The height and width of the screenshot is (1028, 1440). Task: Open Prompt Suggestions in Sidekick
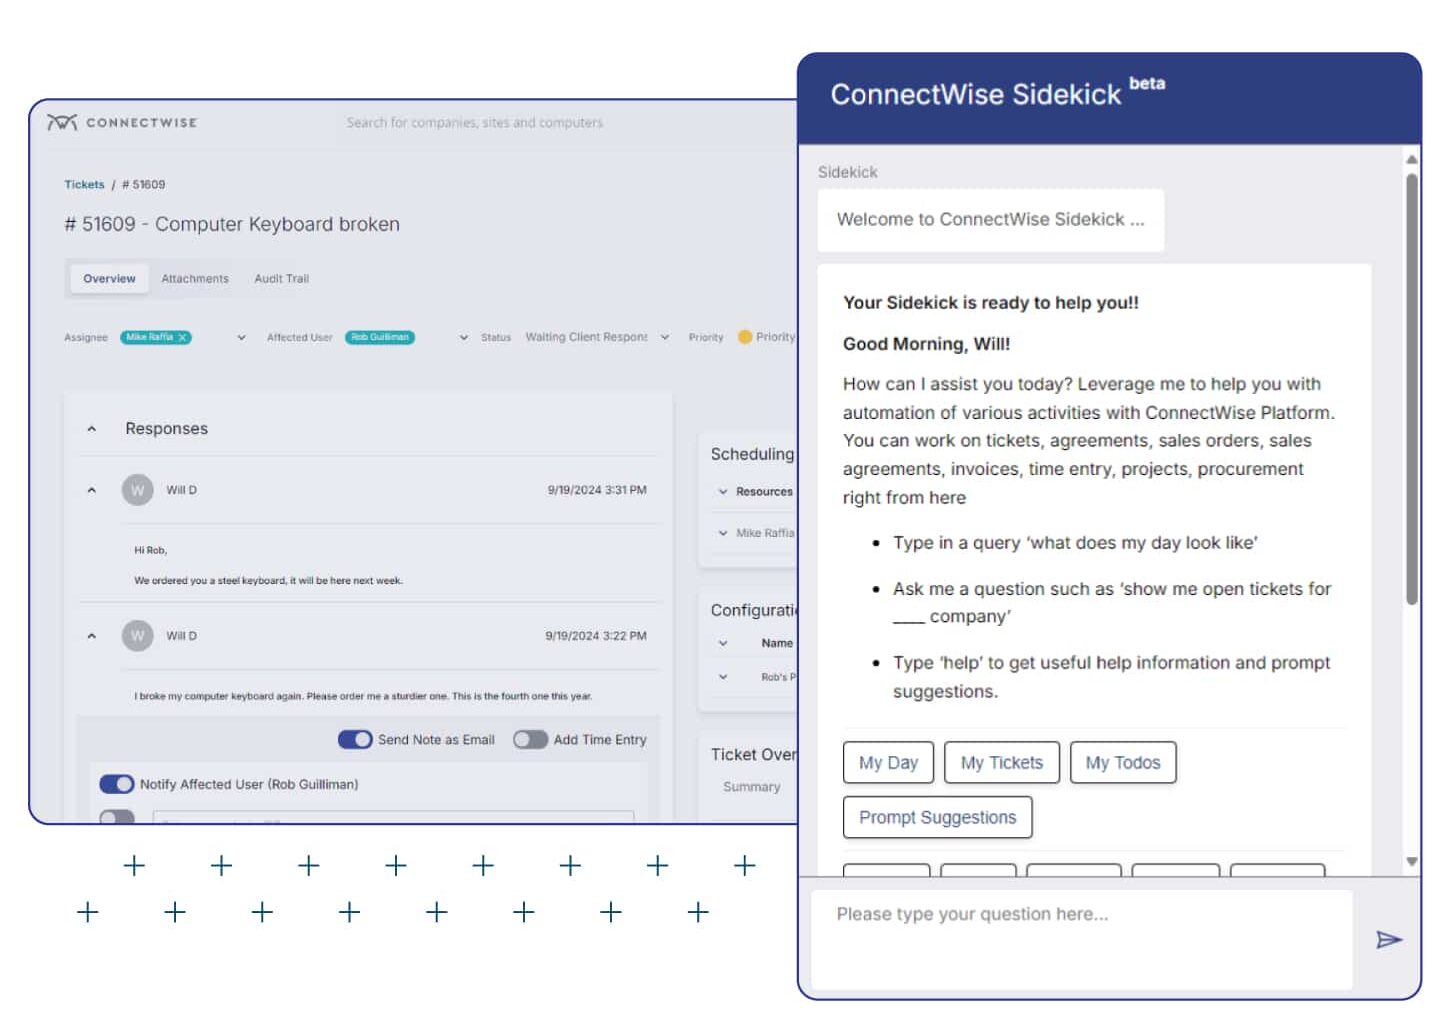pyautogui.click(x=937, y=817)
